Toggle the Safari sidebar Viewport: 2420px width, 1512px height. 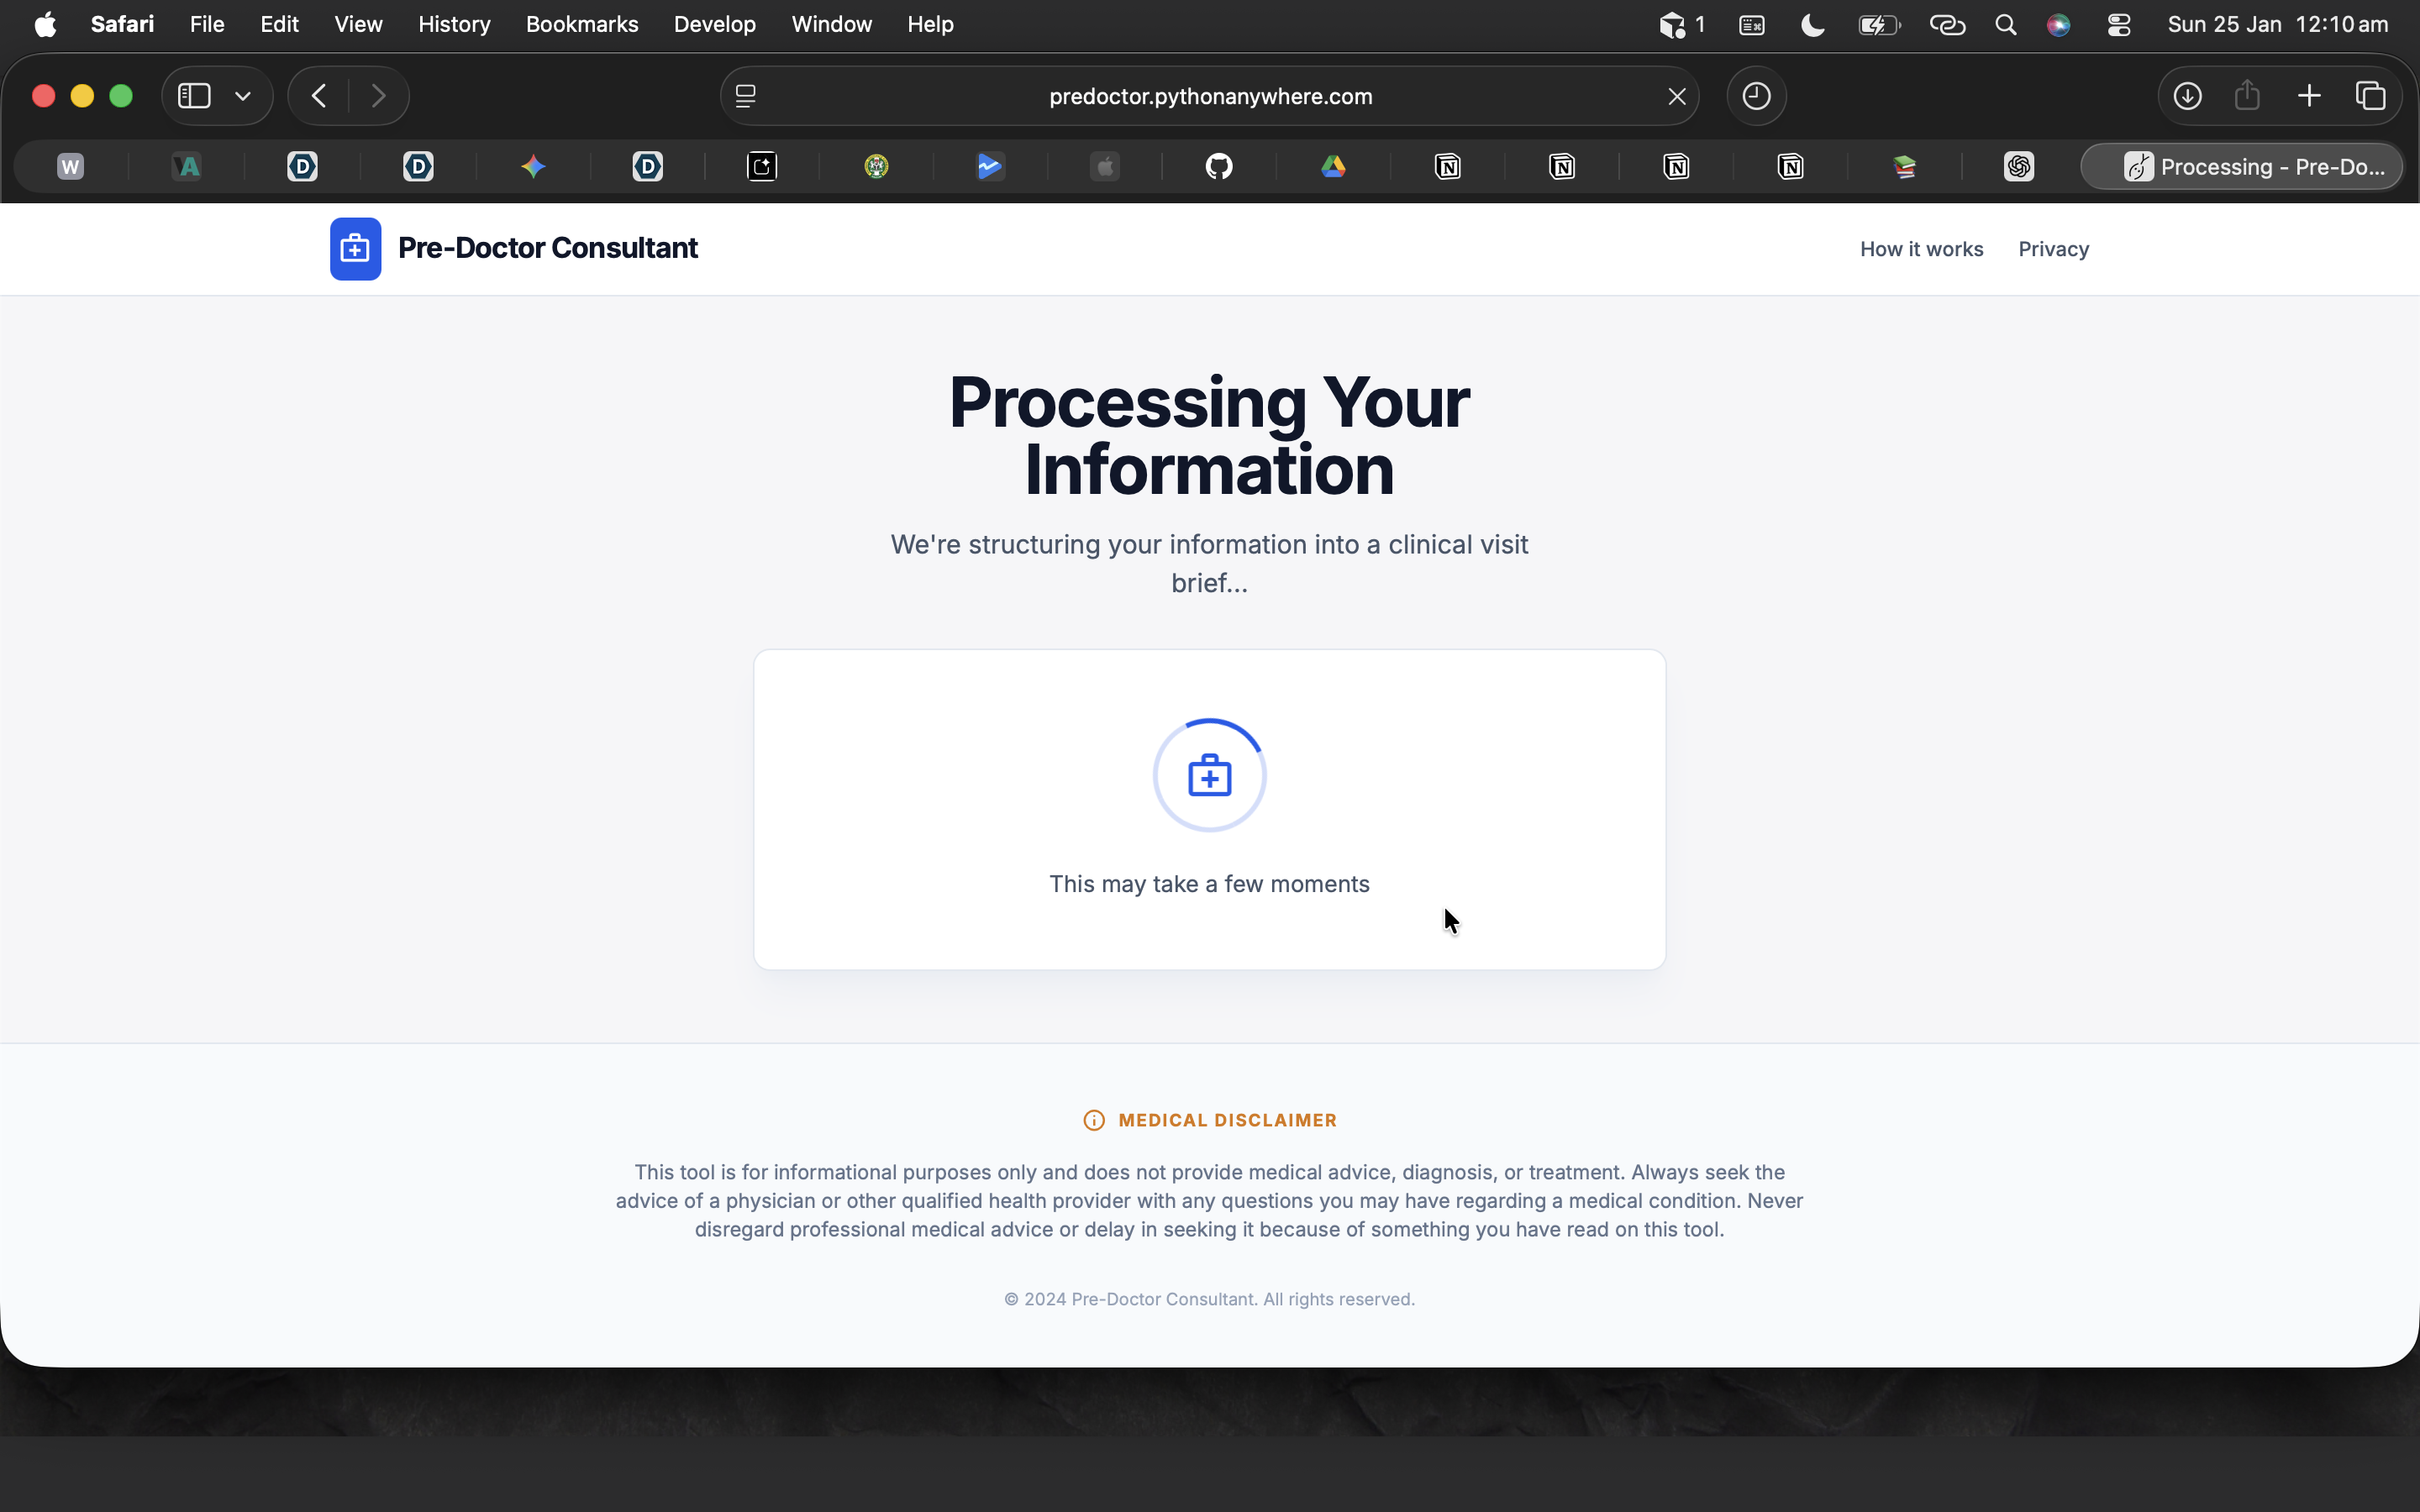pyautogui.click(x=194, y=96)
